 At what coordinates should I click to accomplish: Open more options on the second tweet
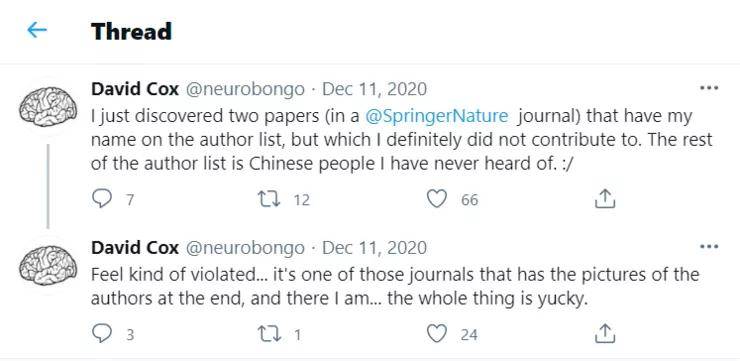coord(708,247)
